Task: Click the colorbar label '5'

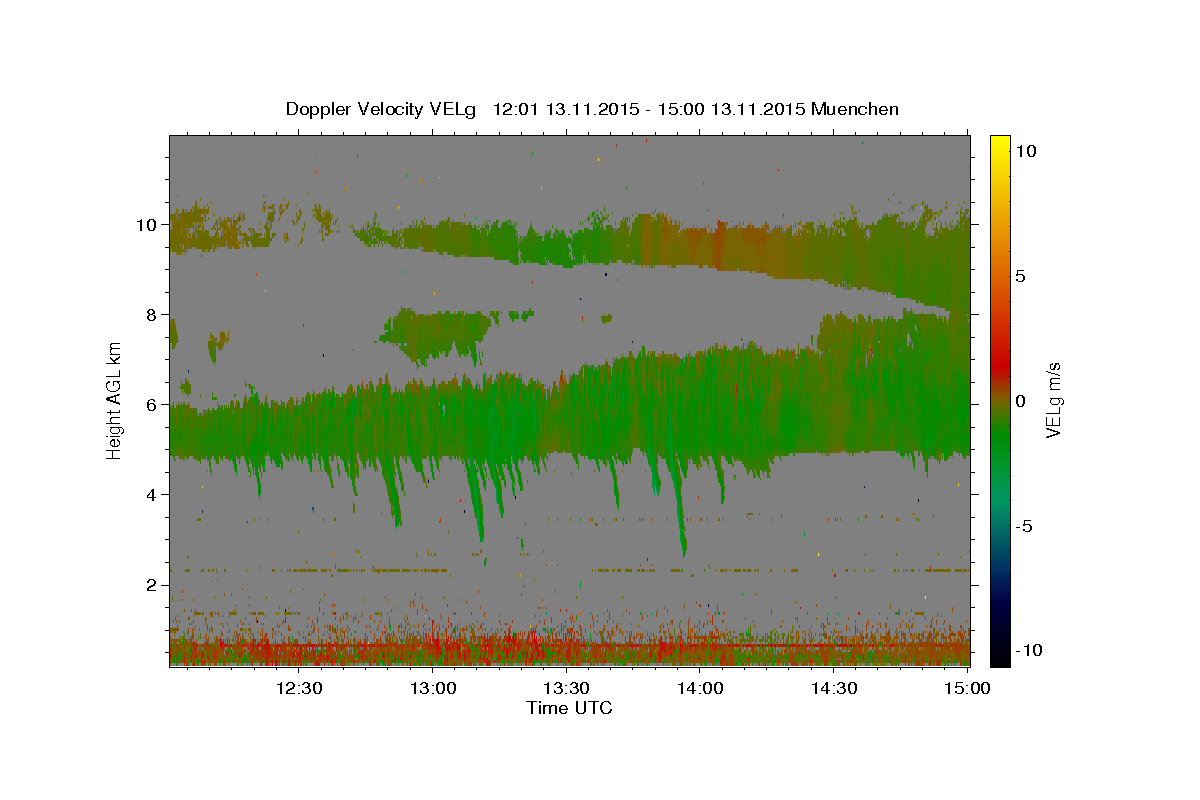Action: [1021, 276]
